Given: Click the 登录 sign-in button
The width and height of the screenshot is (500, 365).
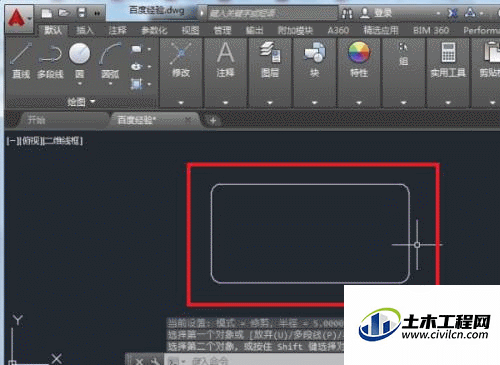Looking at the screenshot, I should (375, 13).
